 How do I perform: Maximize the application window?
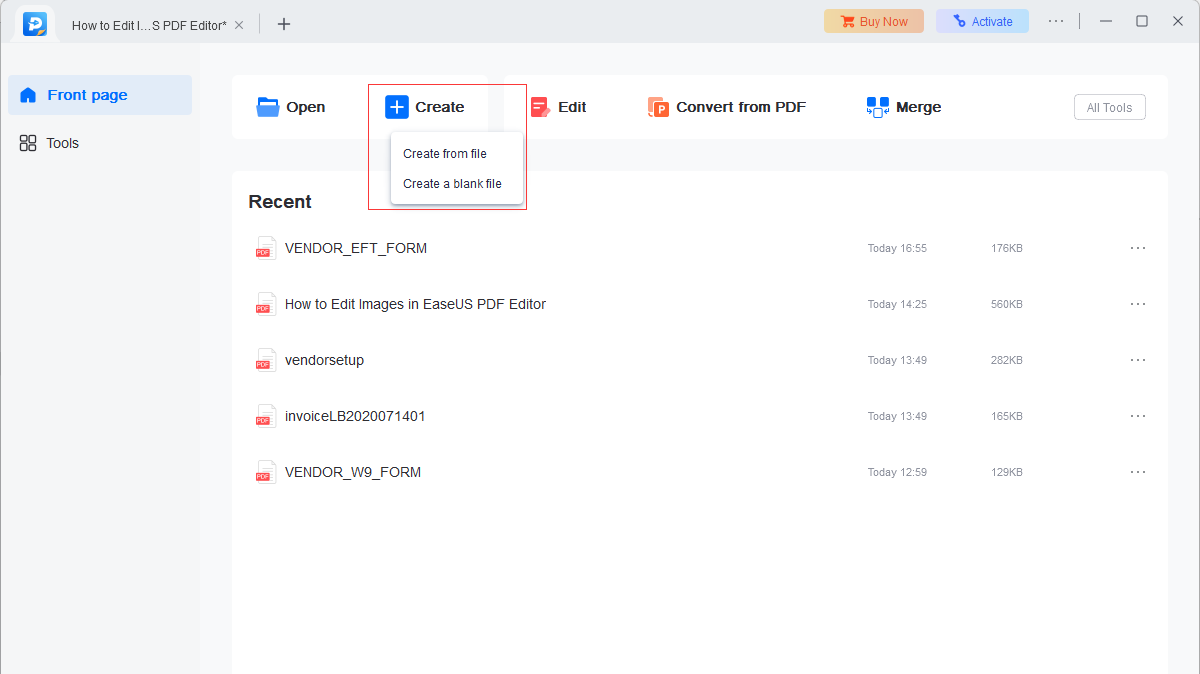[1142, 21]
